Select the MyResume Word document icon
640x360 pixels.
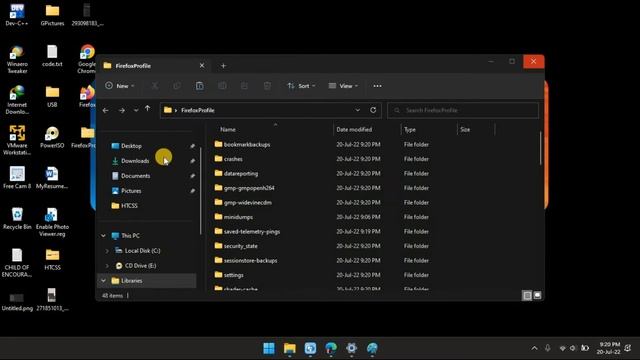(x=52, y=178)
